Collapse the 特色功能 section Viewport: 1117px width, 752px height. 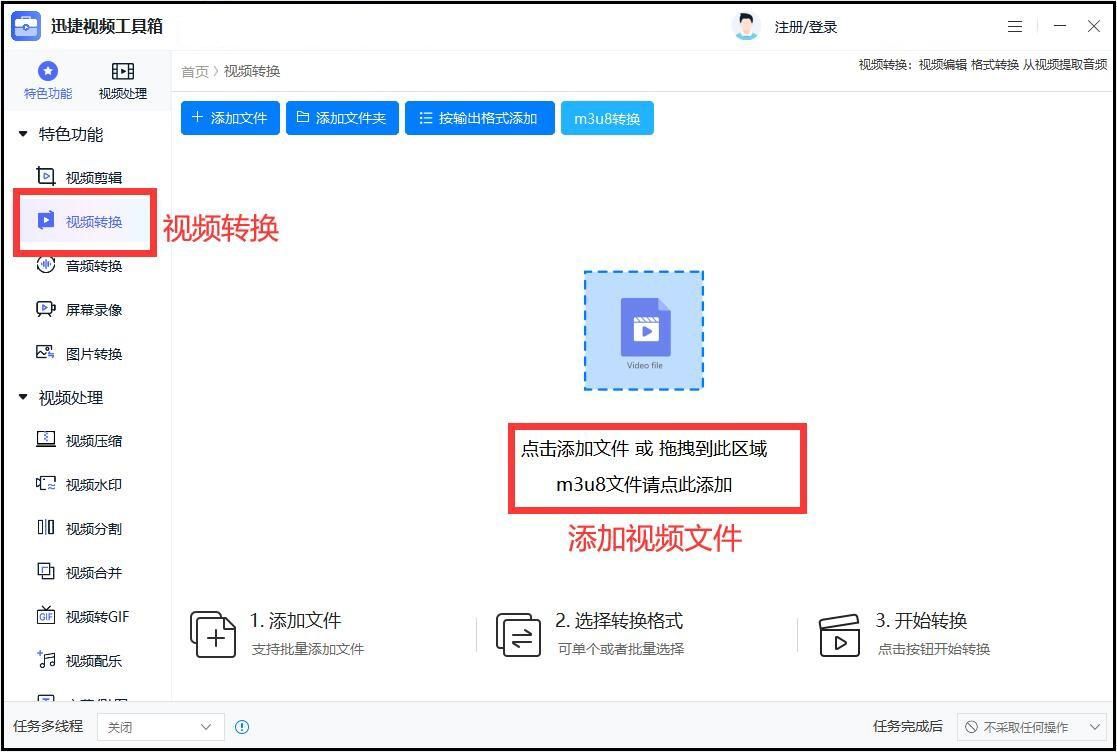[x=60, y=134]
